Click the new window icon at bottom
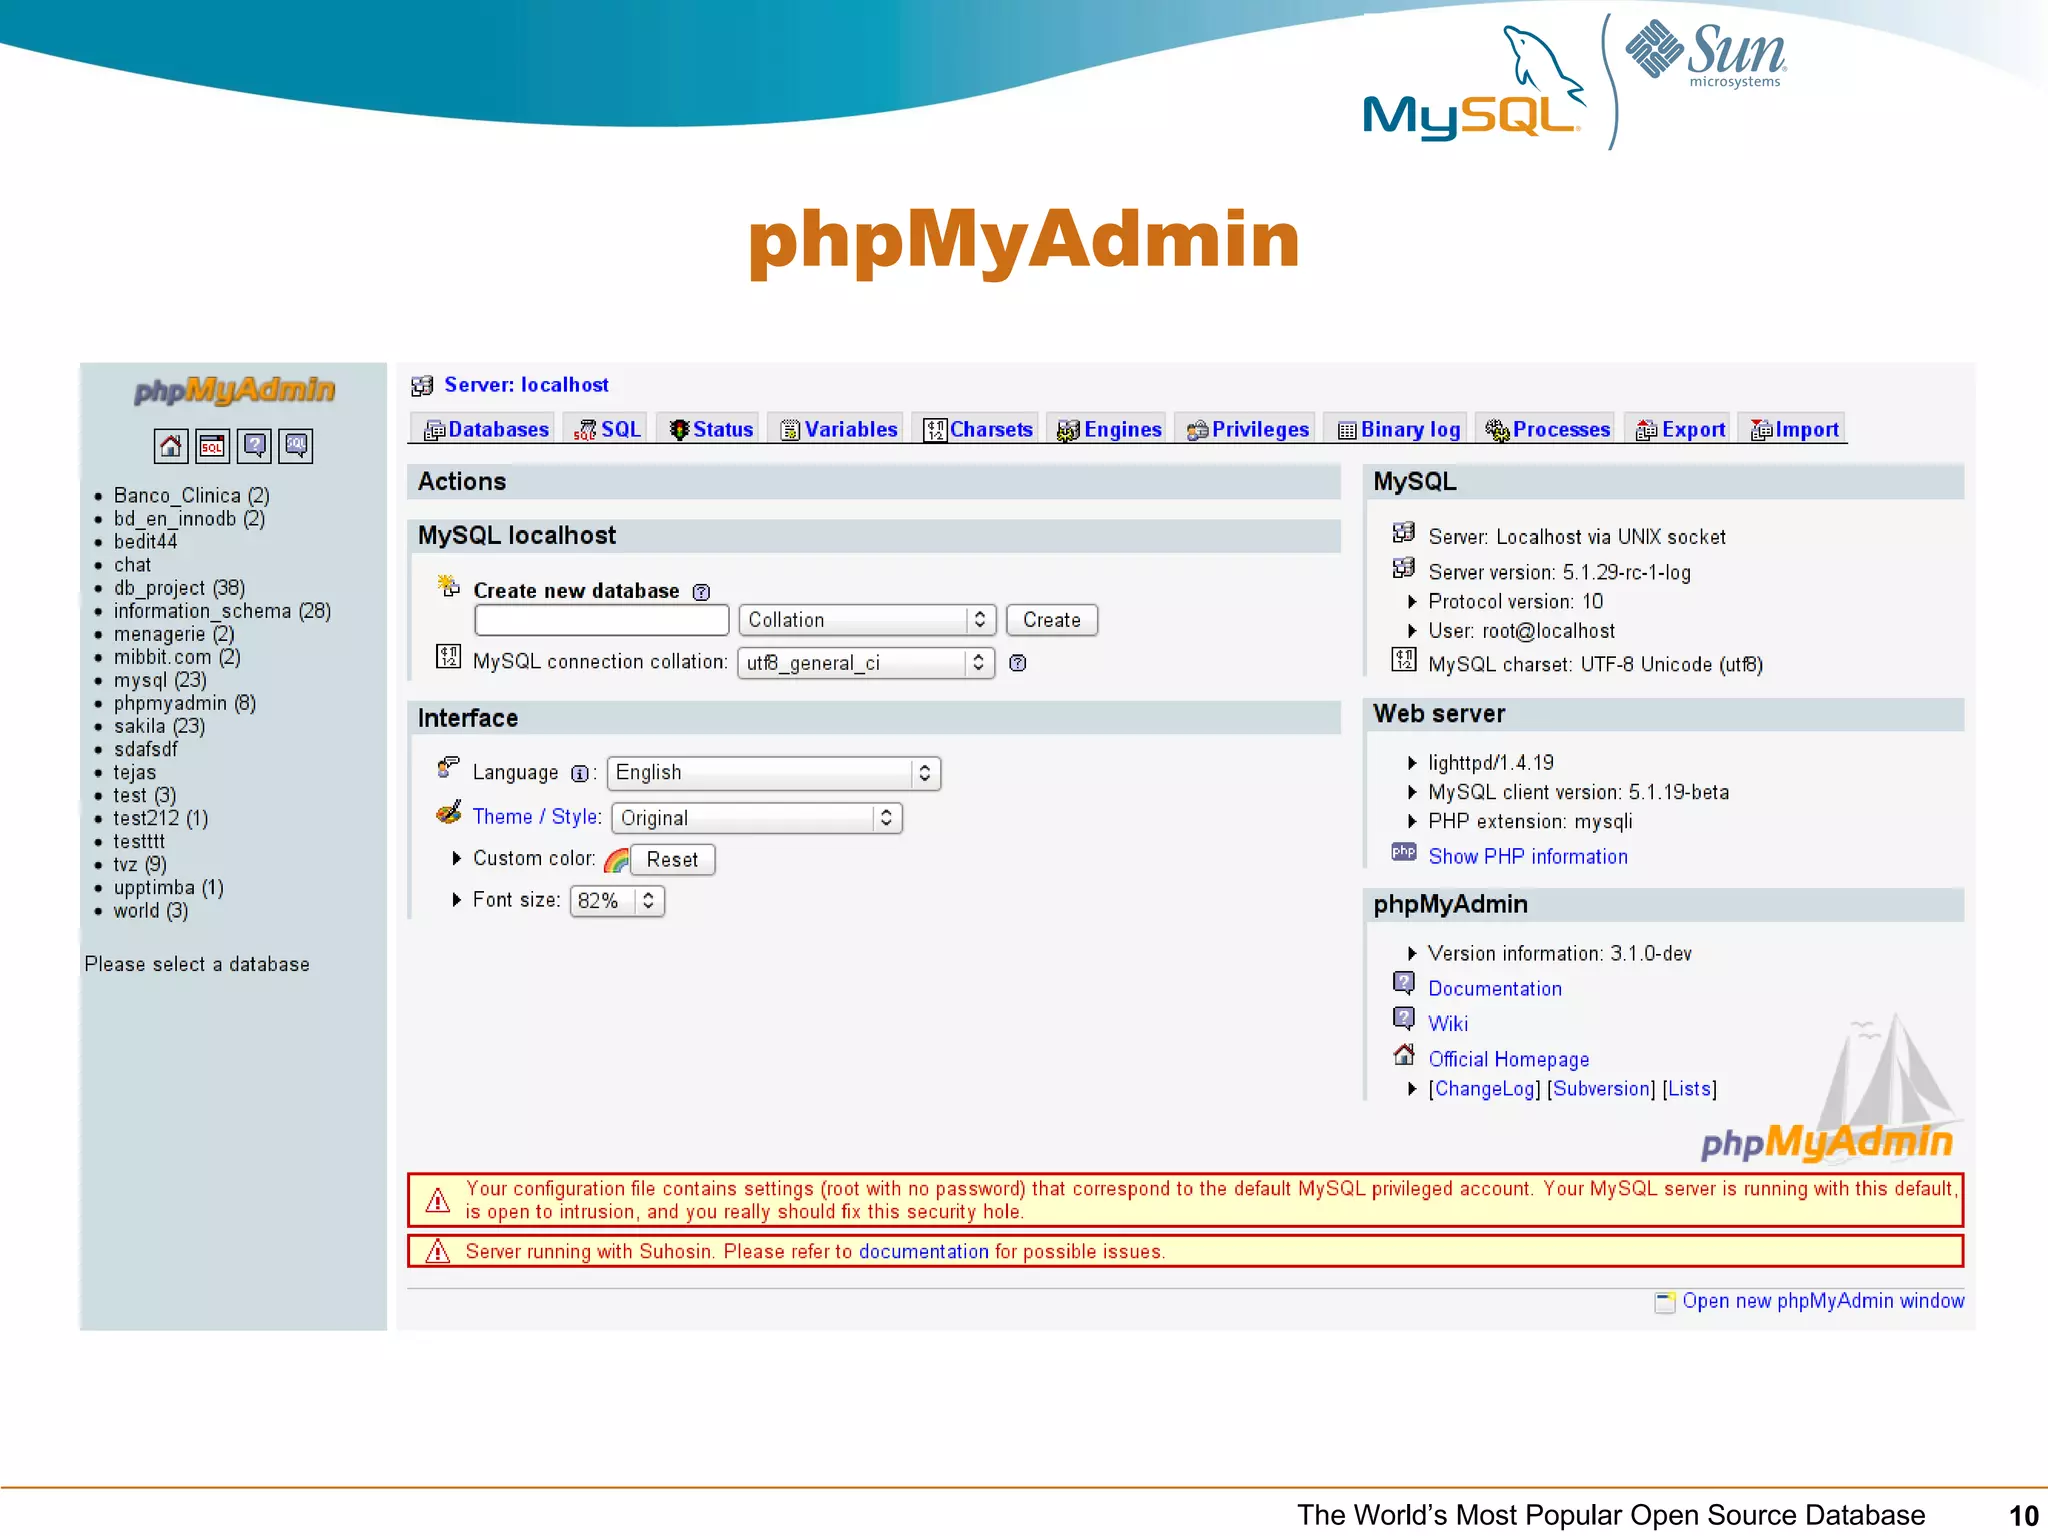The image size is (2048, 1536). (1665, 1302)
